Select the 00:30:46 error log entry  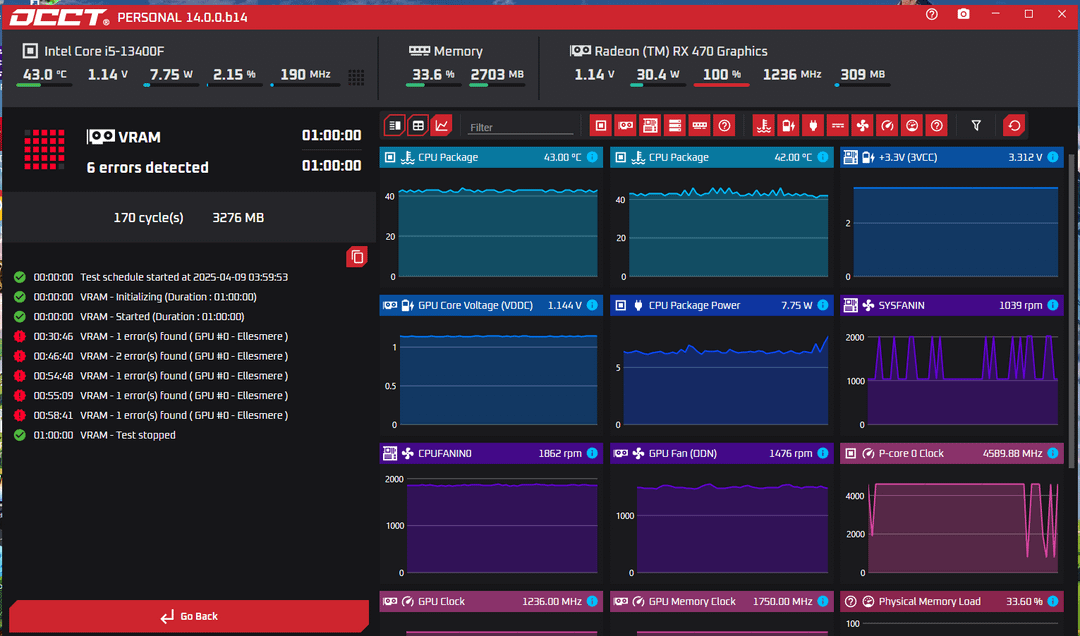152,336
